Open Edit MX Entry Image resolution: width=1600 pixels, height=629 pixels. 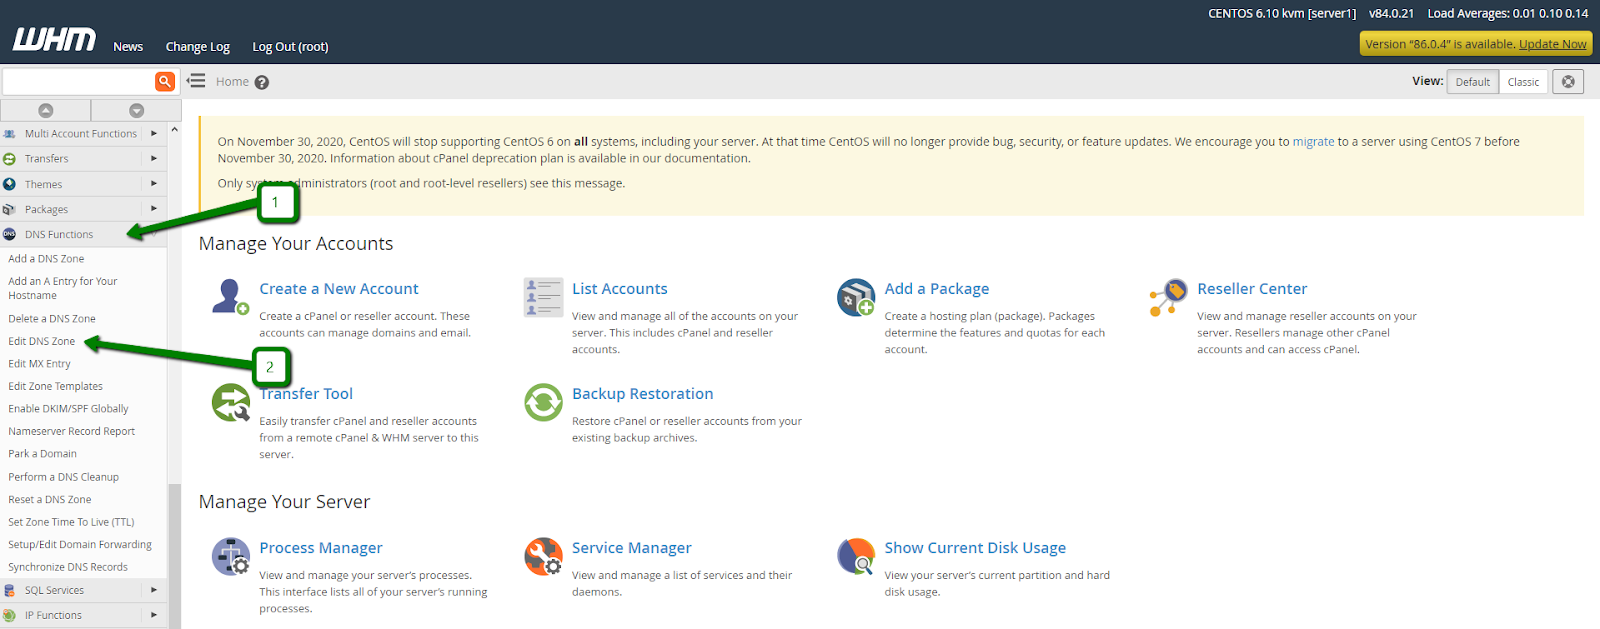pyautogui.click(x=40, y=364)
